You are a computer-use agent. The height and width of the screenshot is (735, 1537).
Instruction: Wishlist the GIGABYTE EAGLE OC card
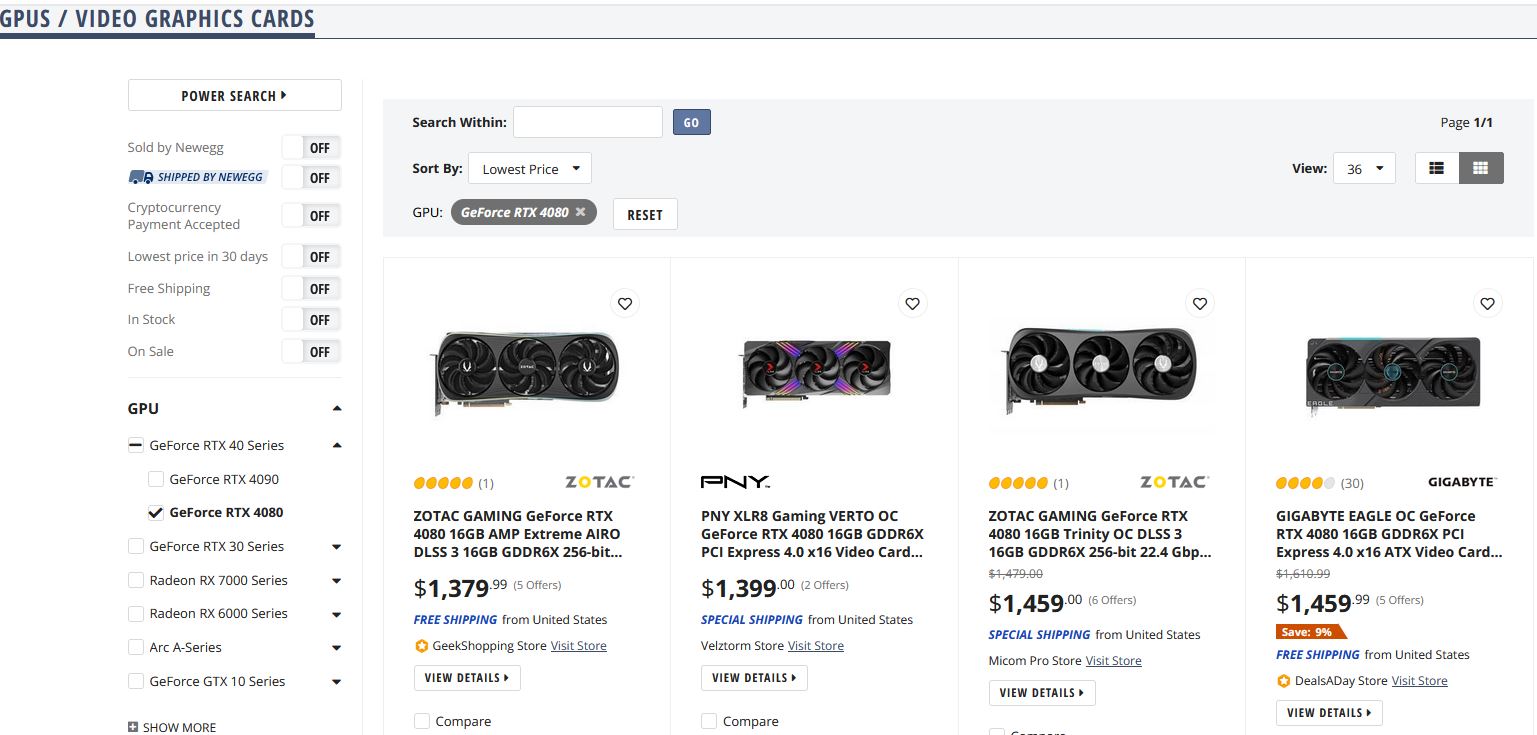point(1487,303)
